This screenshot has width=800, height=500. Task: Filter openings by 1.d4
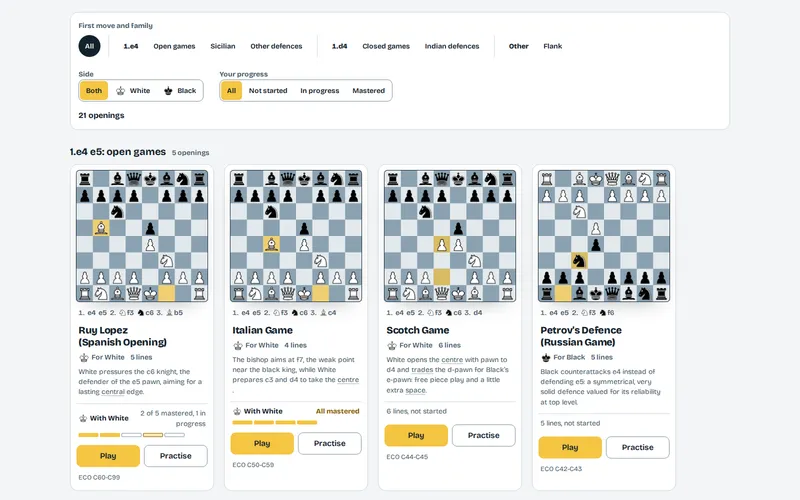click(339, 46)
